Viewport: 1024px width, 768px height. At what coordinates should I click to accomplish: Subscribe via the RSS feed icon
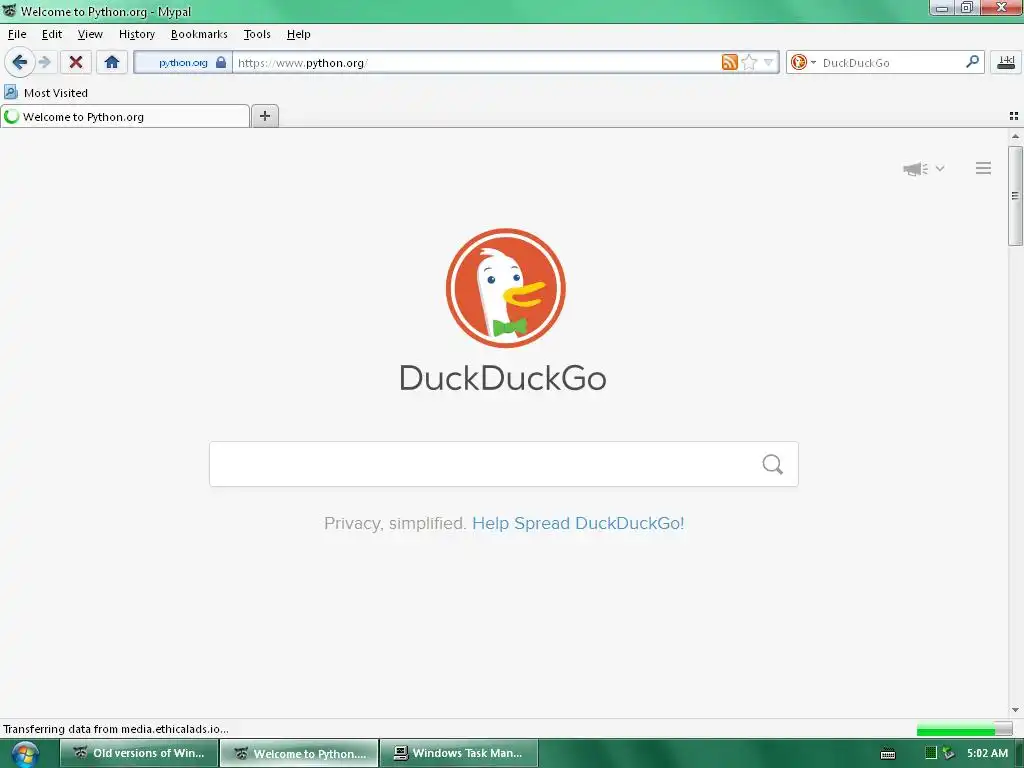click(x=729, y=63)
